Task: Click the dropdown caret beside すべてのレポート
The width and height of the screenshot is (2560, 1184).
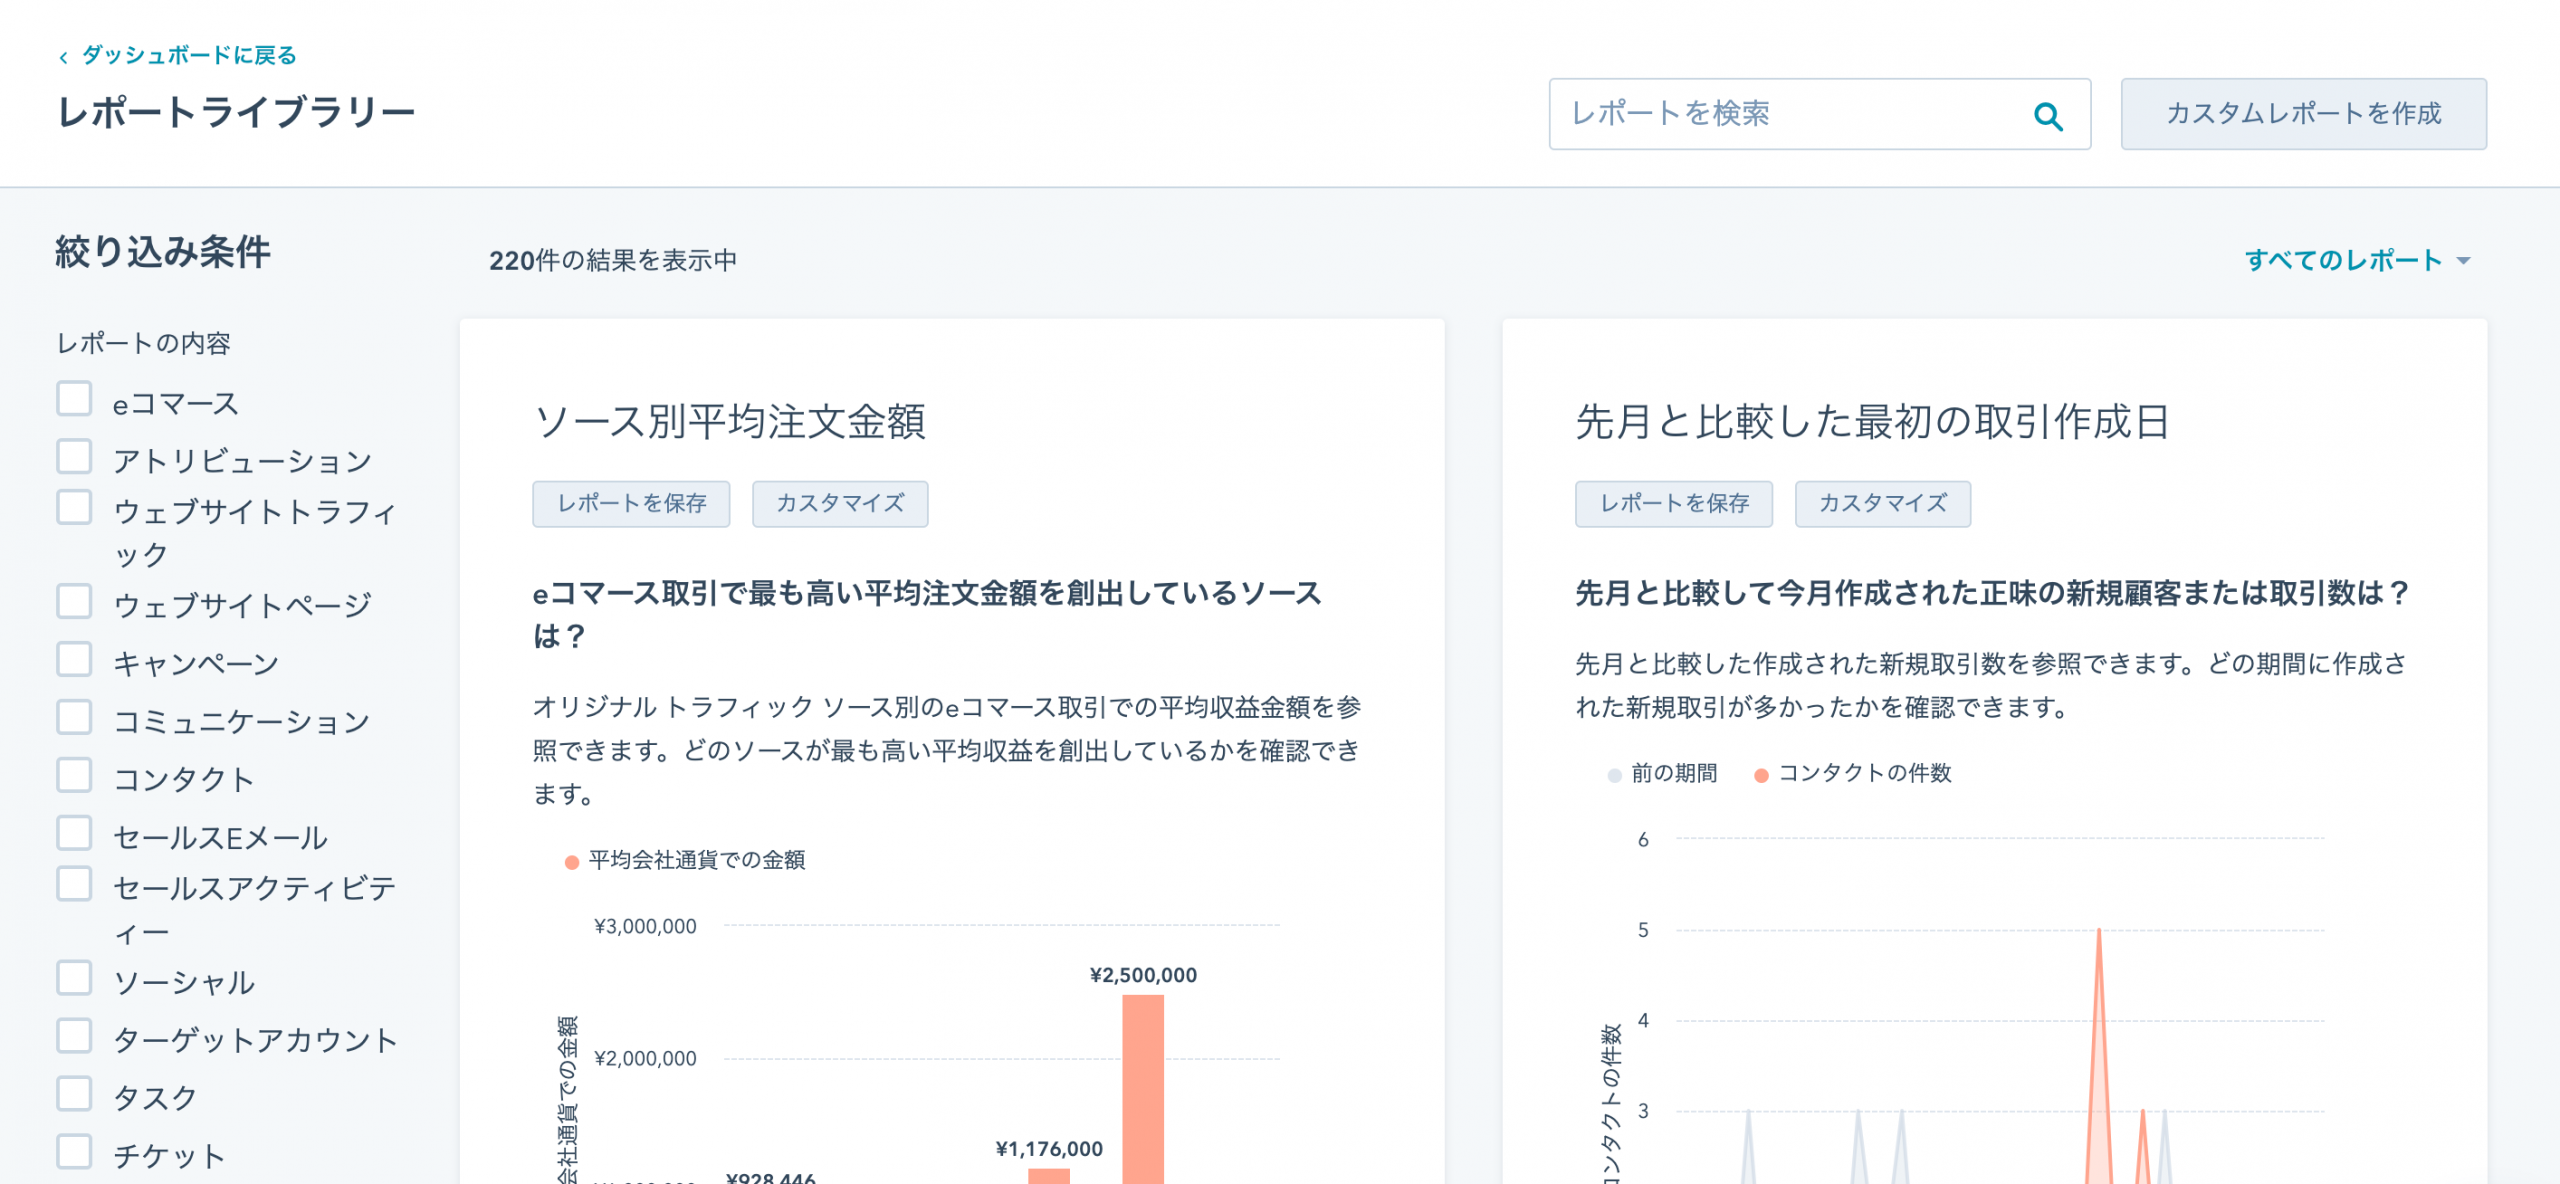Action: coord(2464,261)
